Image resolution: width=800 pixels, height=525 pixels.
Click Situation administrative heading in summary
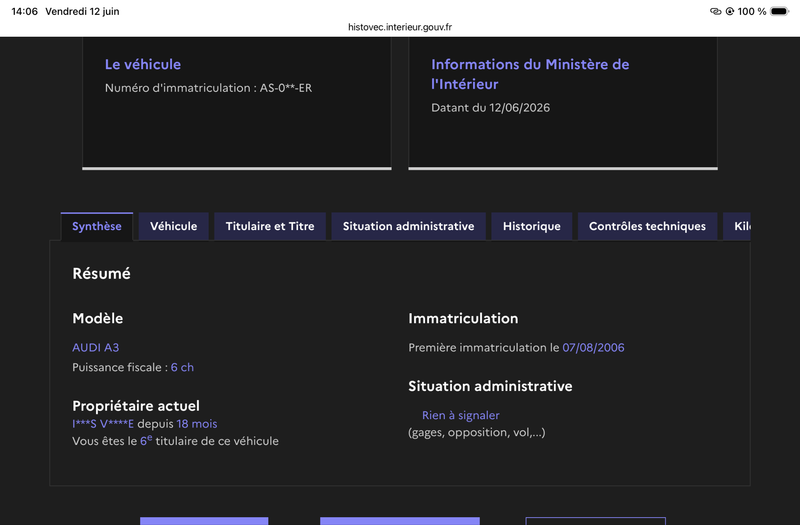click(x=490, y=386)
